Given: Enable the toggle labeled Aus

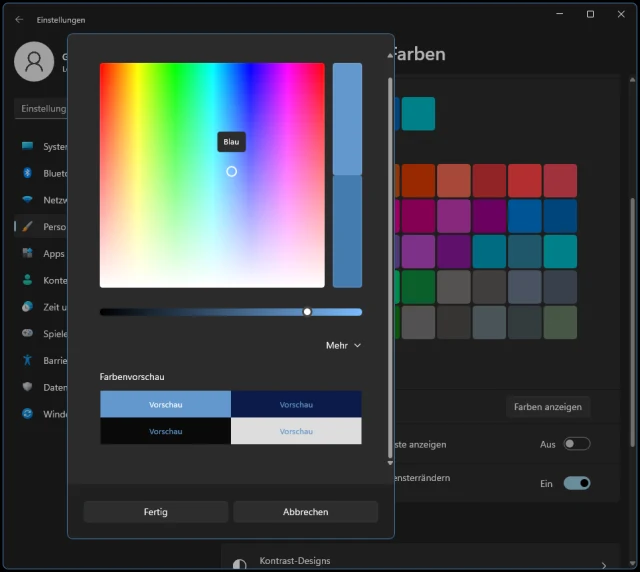Looking at the screenshot, I should point(576,444).
